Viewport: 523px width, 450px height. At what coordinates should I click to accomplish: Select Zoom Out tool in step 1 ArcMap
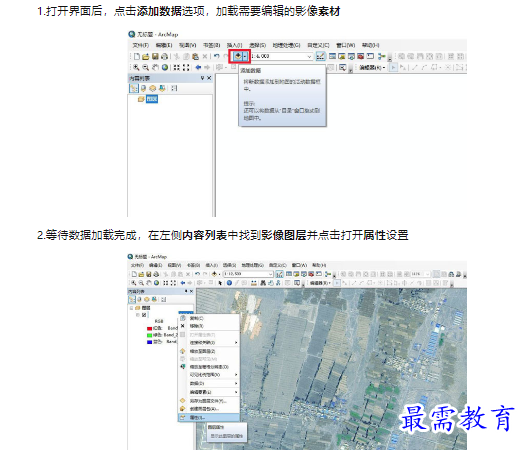[145, 67]
